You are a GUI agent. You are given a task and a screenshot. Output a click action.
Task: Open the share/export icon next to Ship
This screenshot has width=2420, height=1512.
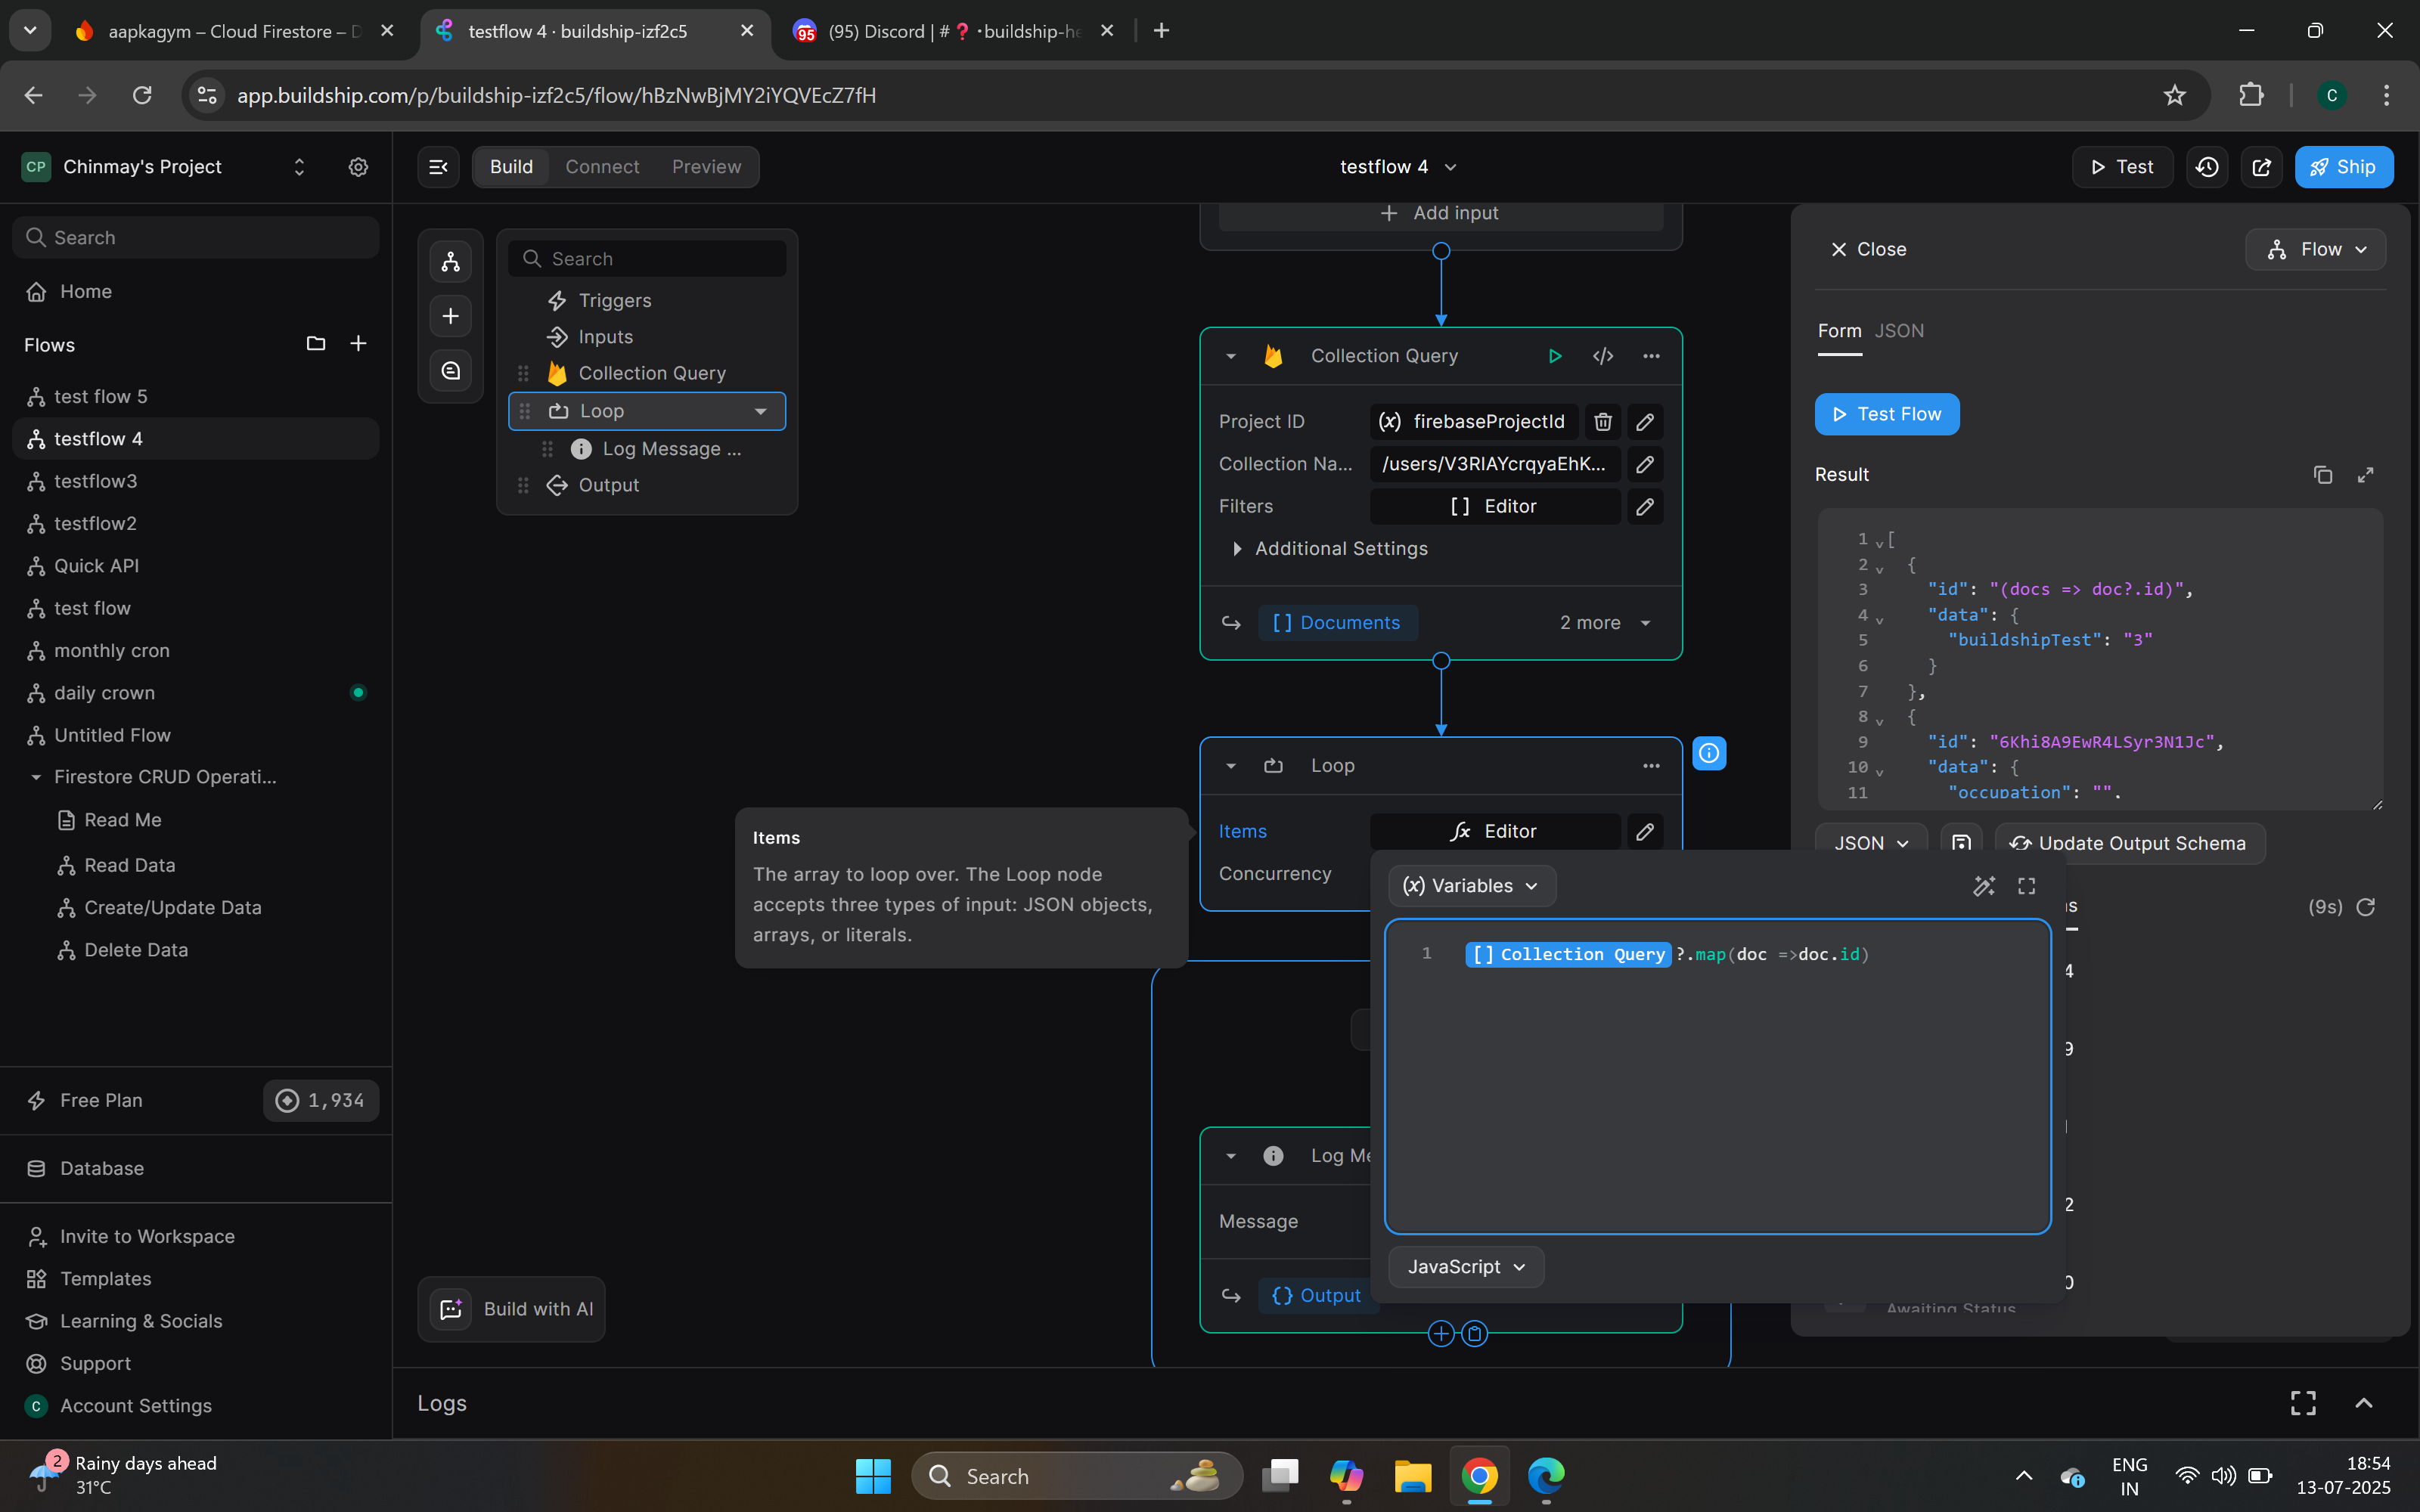2261,167
